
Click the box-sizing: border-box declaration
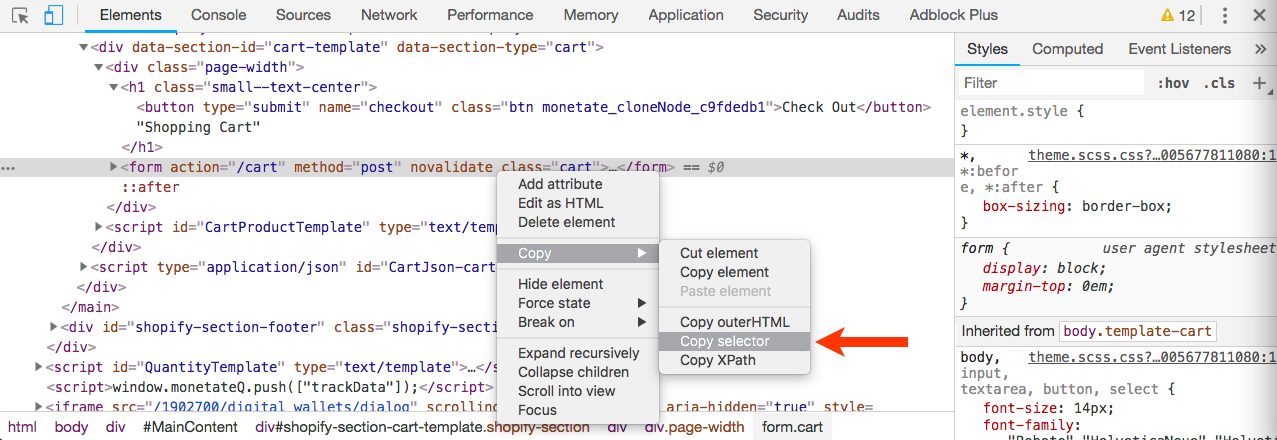pos(1077,207)
